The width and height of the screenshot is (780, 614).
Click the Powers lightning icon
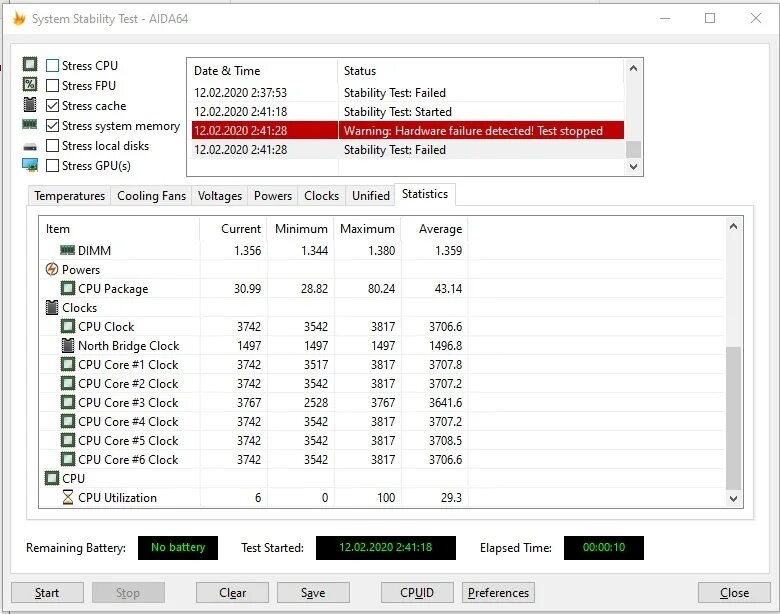click(52, 269)
